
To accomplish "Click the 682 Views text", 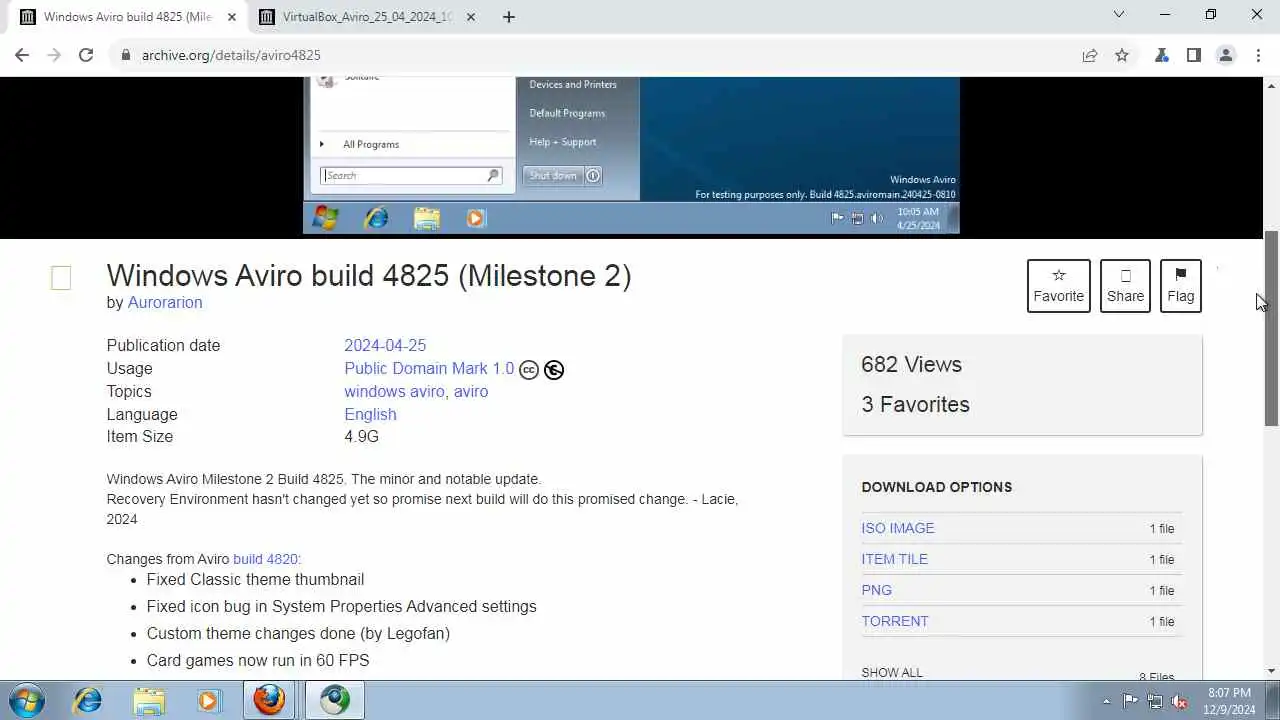I will pyautogui.click(x=911, y=364).
